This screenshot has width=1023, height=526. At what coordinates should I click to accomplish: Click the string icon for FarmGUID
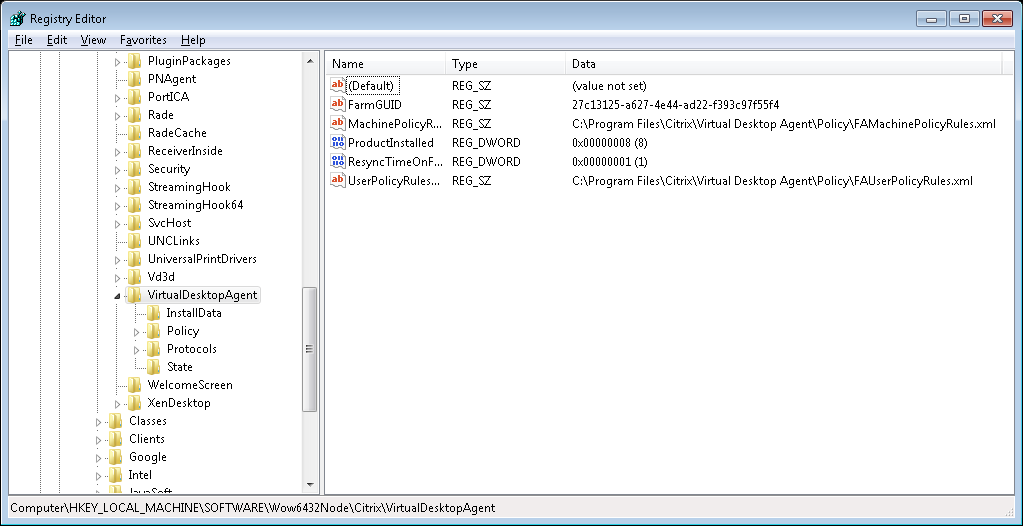tap(337, 104)
